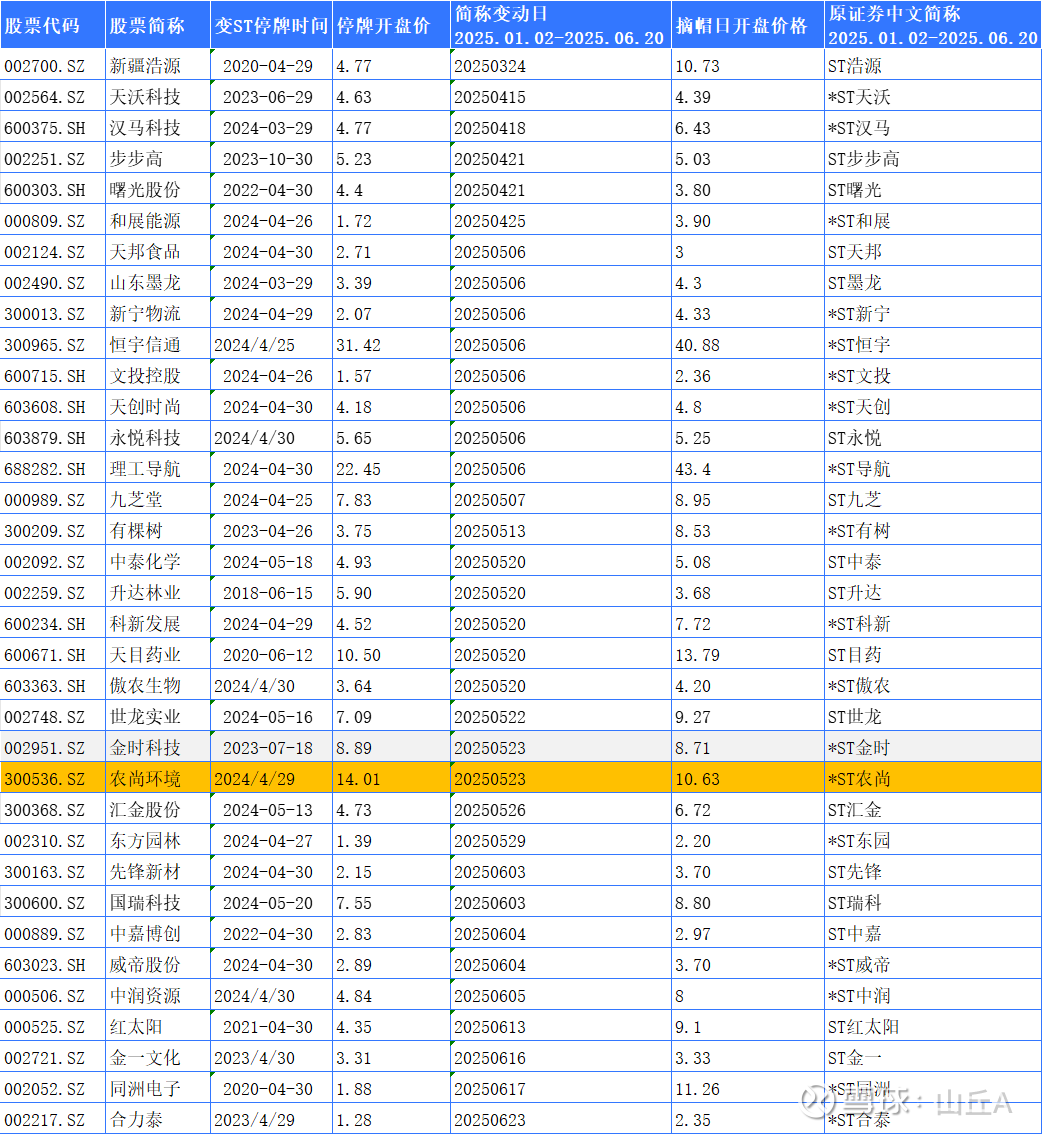
Task: Select the 汇金股份 cell
Action: coord(158,810)
